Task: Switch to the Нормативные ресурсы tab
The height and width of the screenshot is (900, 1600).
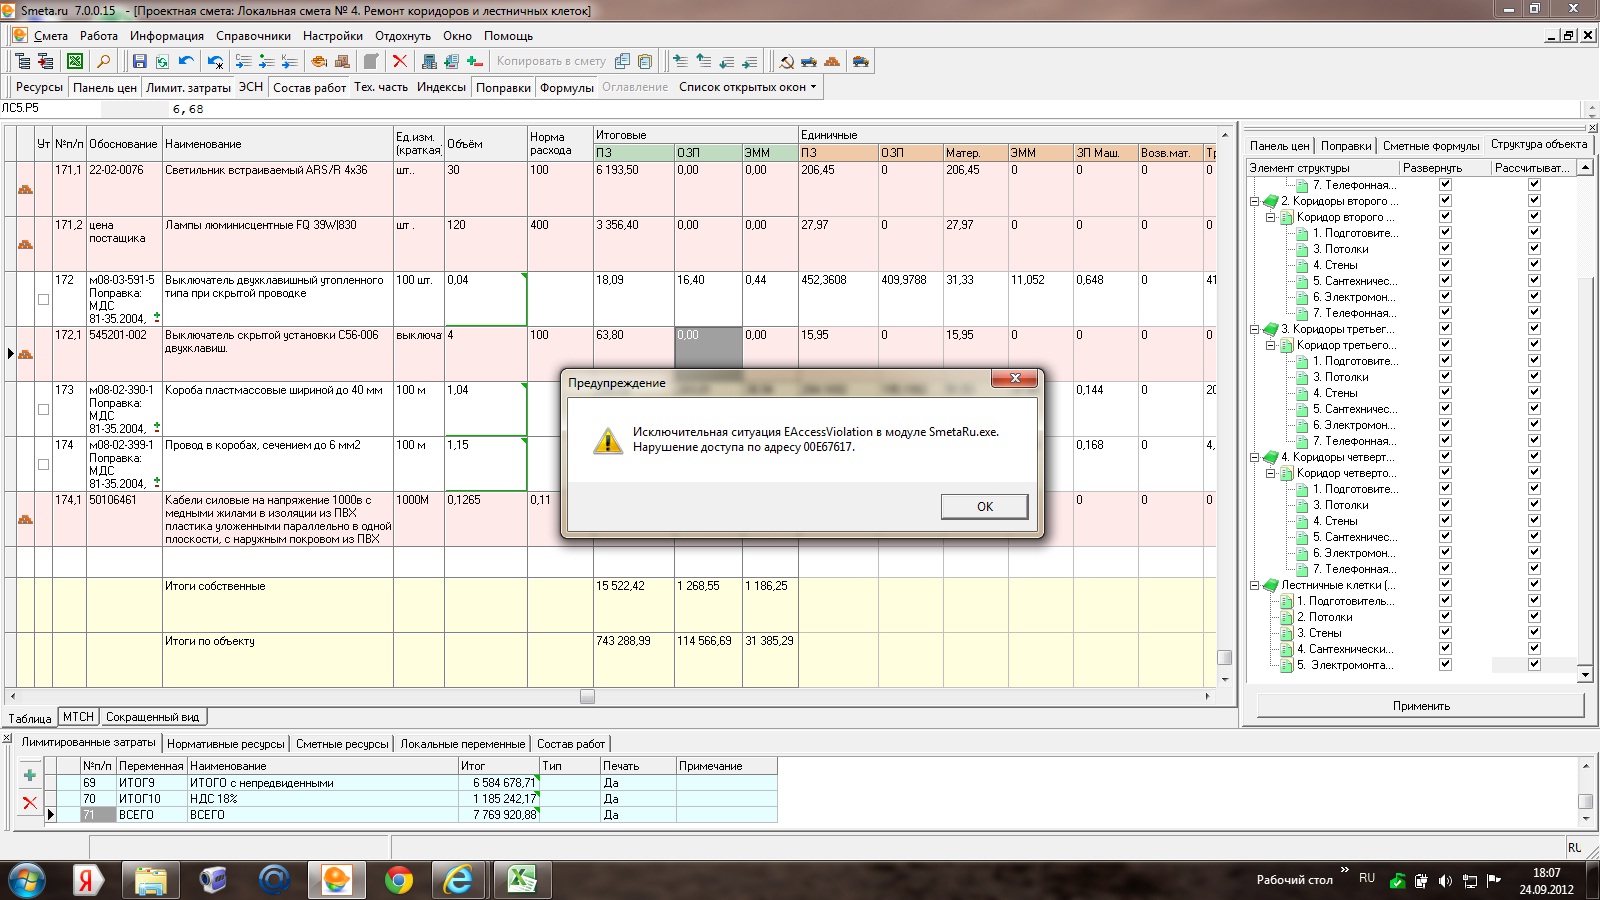Action: point(226,744)
